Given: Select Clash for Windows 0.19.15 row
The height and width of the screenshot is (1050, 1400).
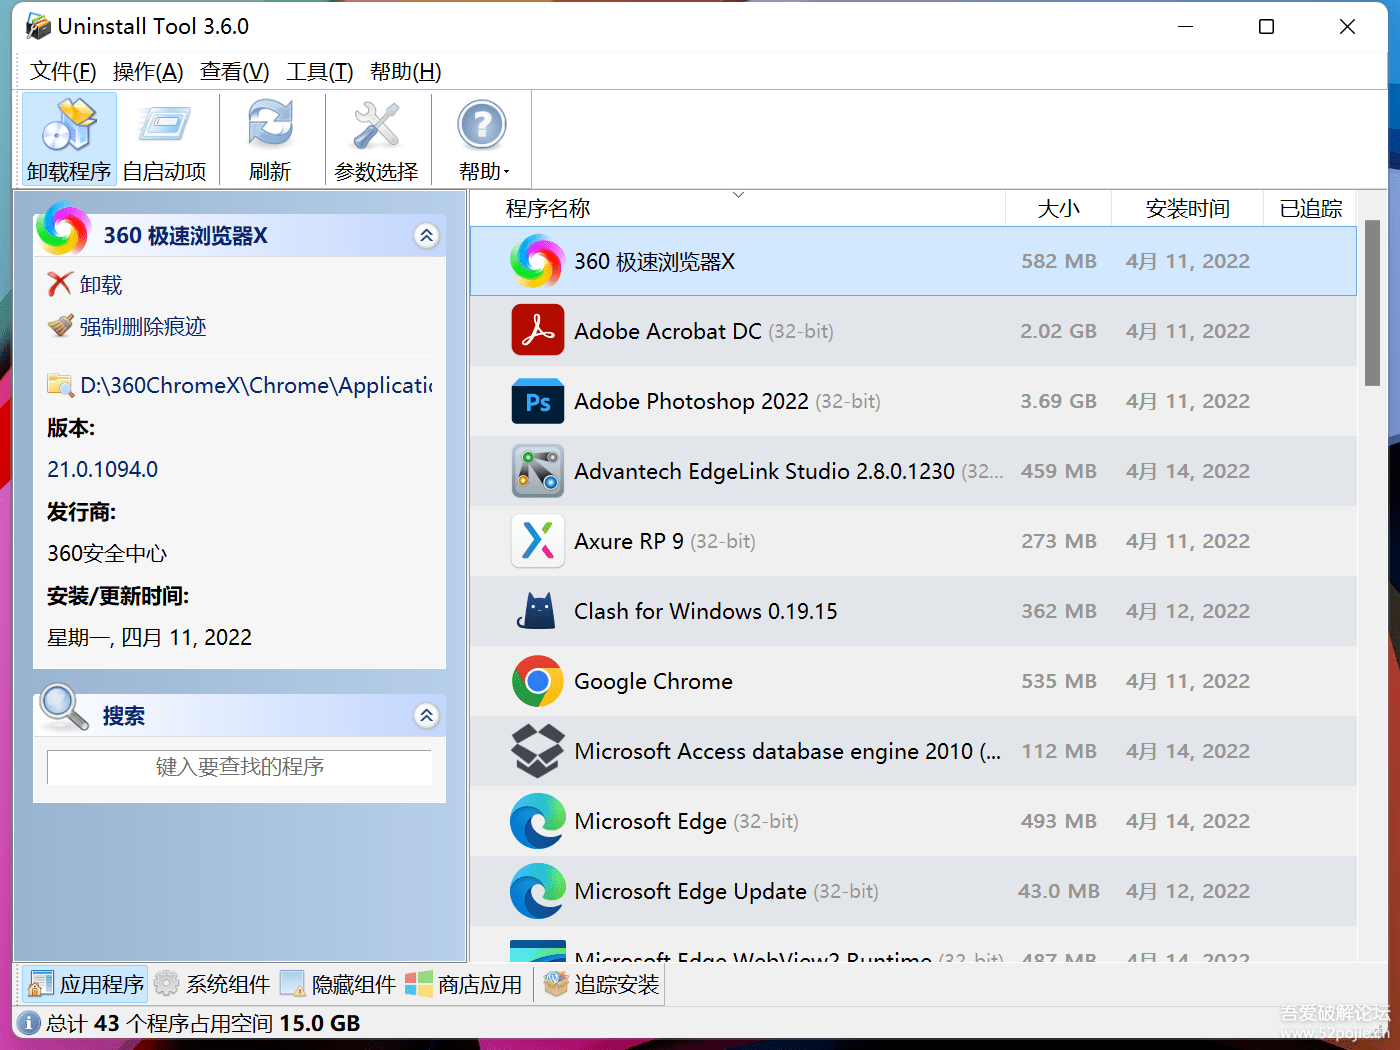Looking at the screenshot, I should click(x=913, y=611).
